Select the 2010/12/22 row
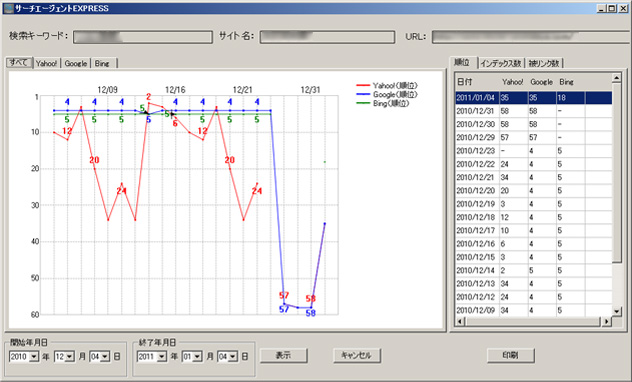Image resolution: width=632 pixels, height=382 pixels. click(x=534, y=164)
